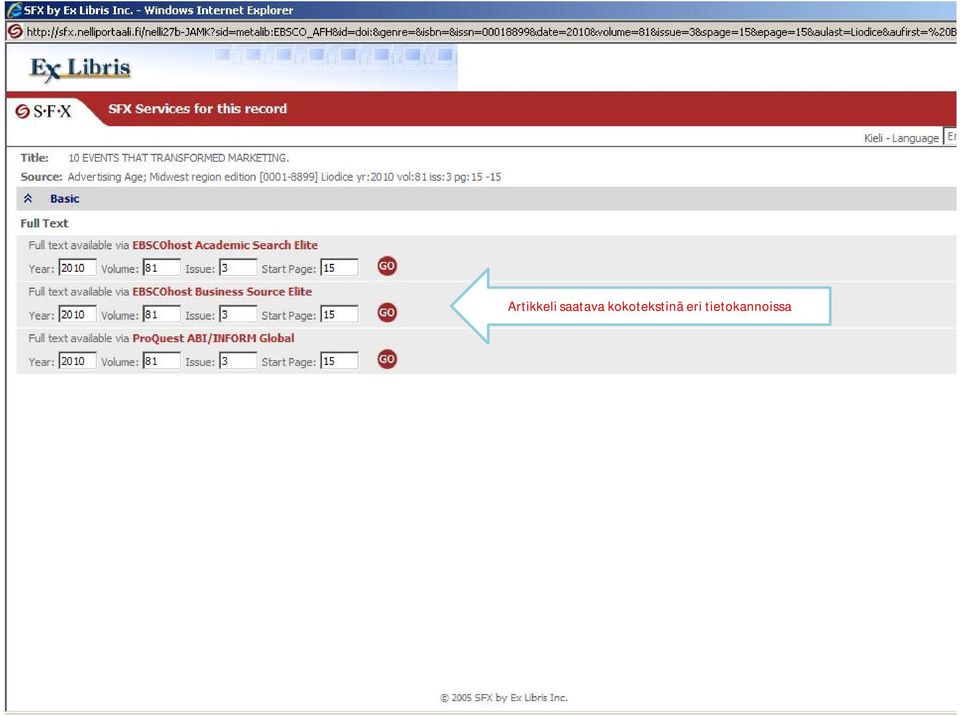960x716 pixels.
Task: Edit Start Page field for Business Source Elite
Action: click(339, 314)
